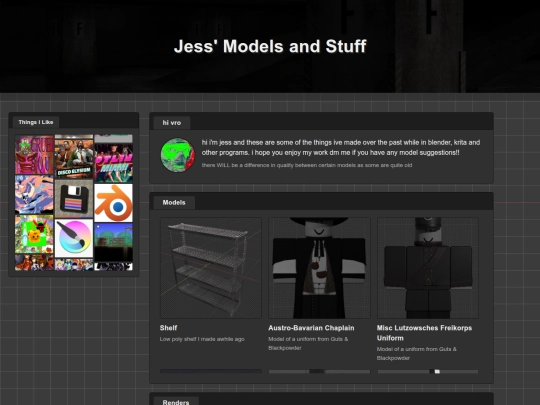Image resolution: width=540 pixels, height=405 pixels.
Task: Open the Models tab
Action: [x=174, y=202]
